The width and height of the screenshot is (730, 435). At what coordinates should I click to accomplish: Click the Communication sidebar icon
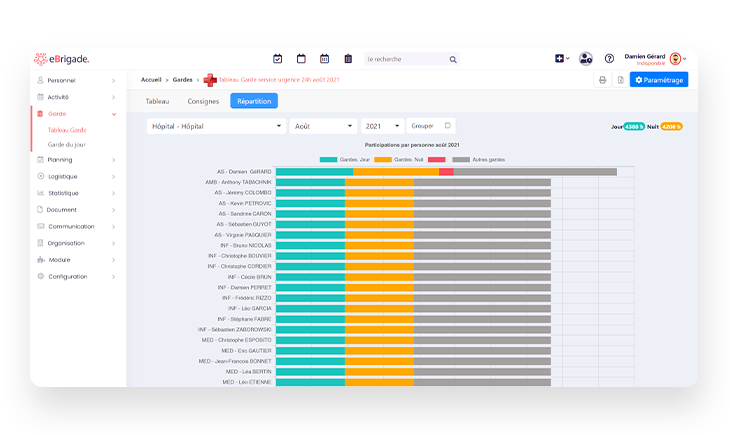[40, 226]
